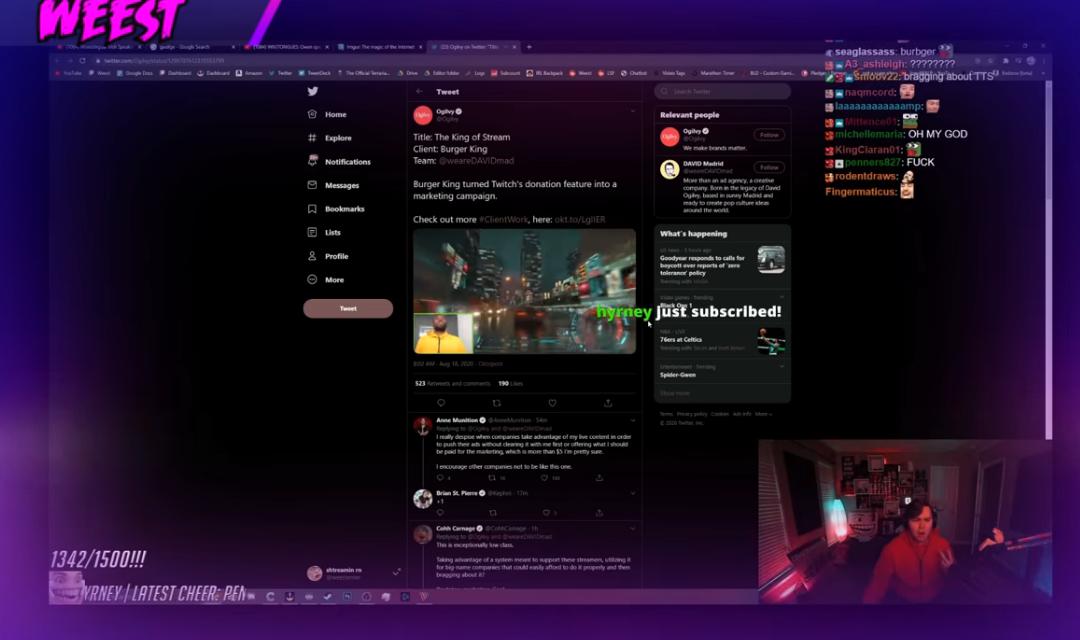This screenshot has width=1080, height=640.
Task: Open Home in the Twitter sidebar
Action: (x=327, y=114)
